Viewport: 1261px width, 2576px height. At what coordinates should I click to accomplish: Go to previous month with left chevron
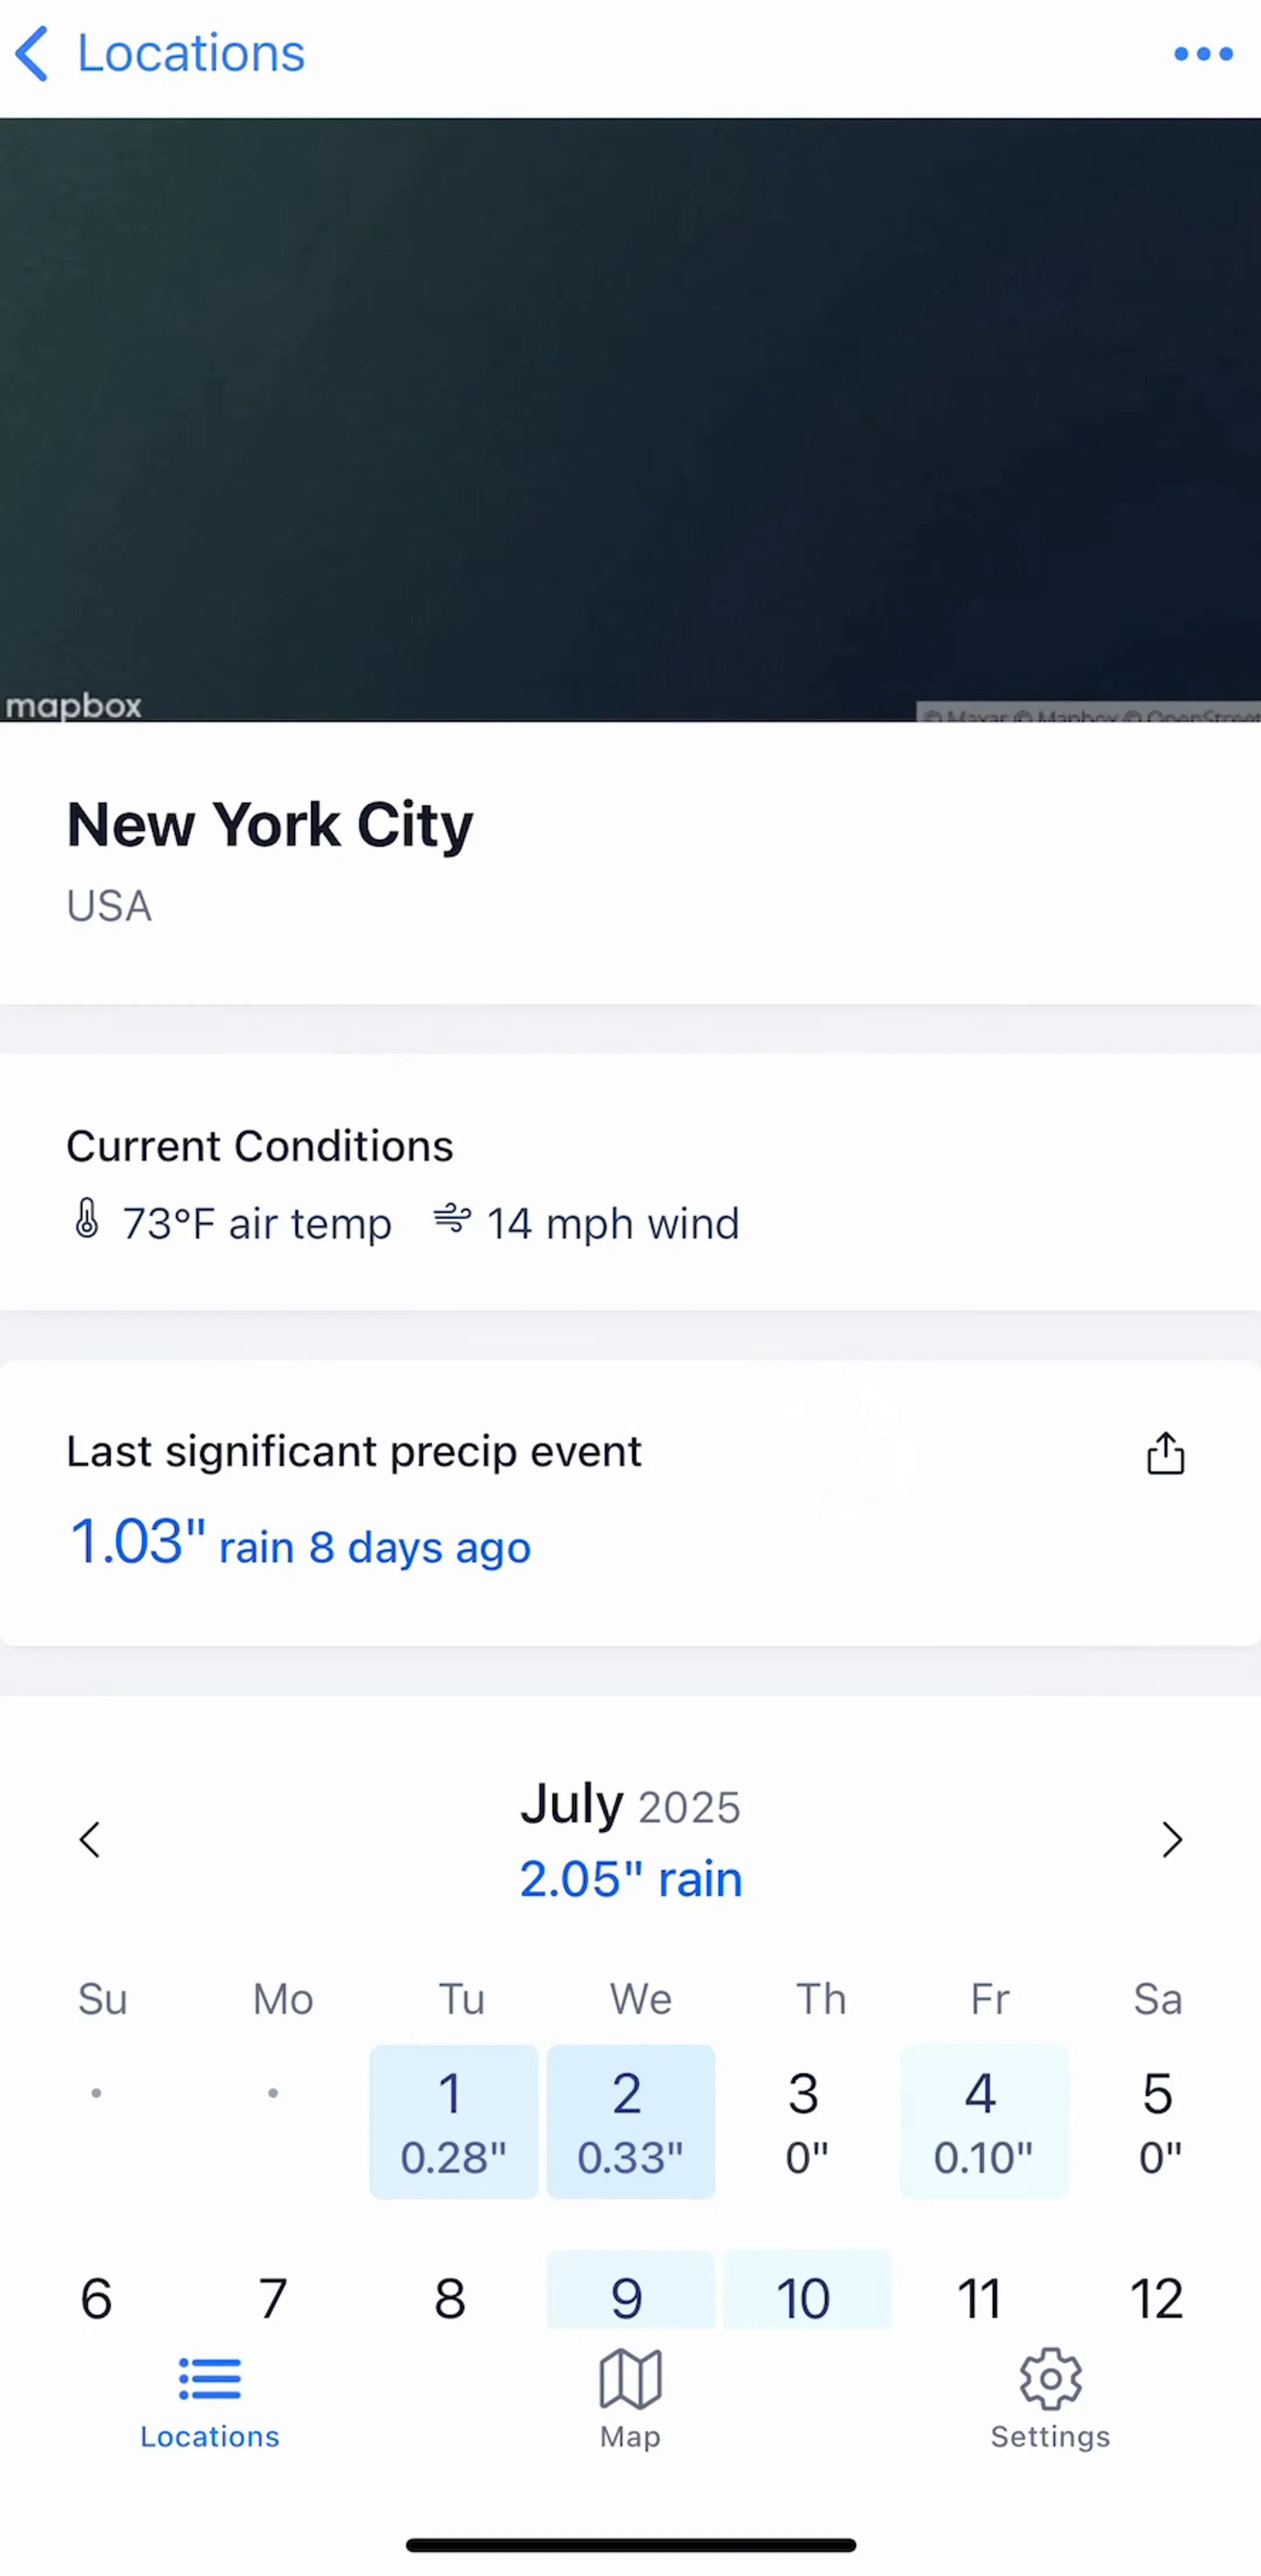point(90,1839)
